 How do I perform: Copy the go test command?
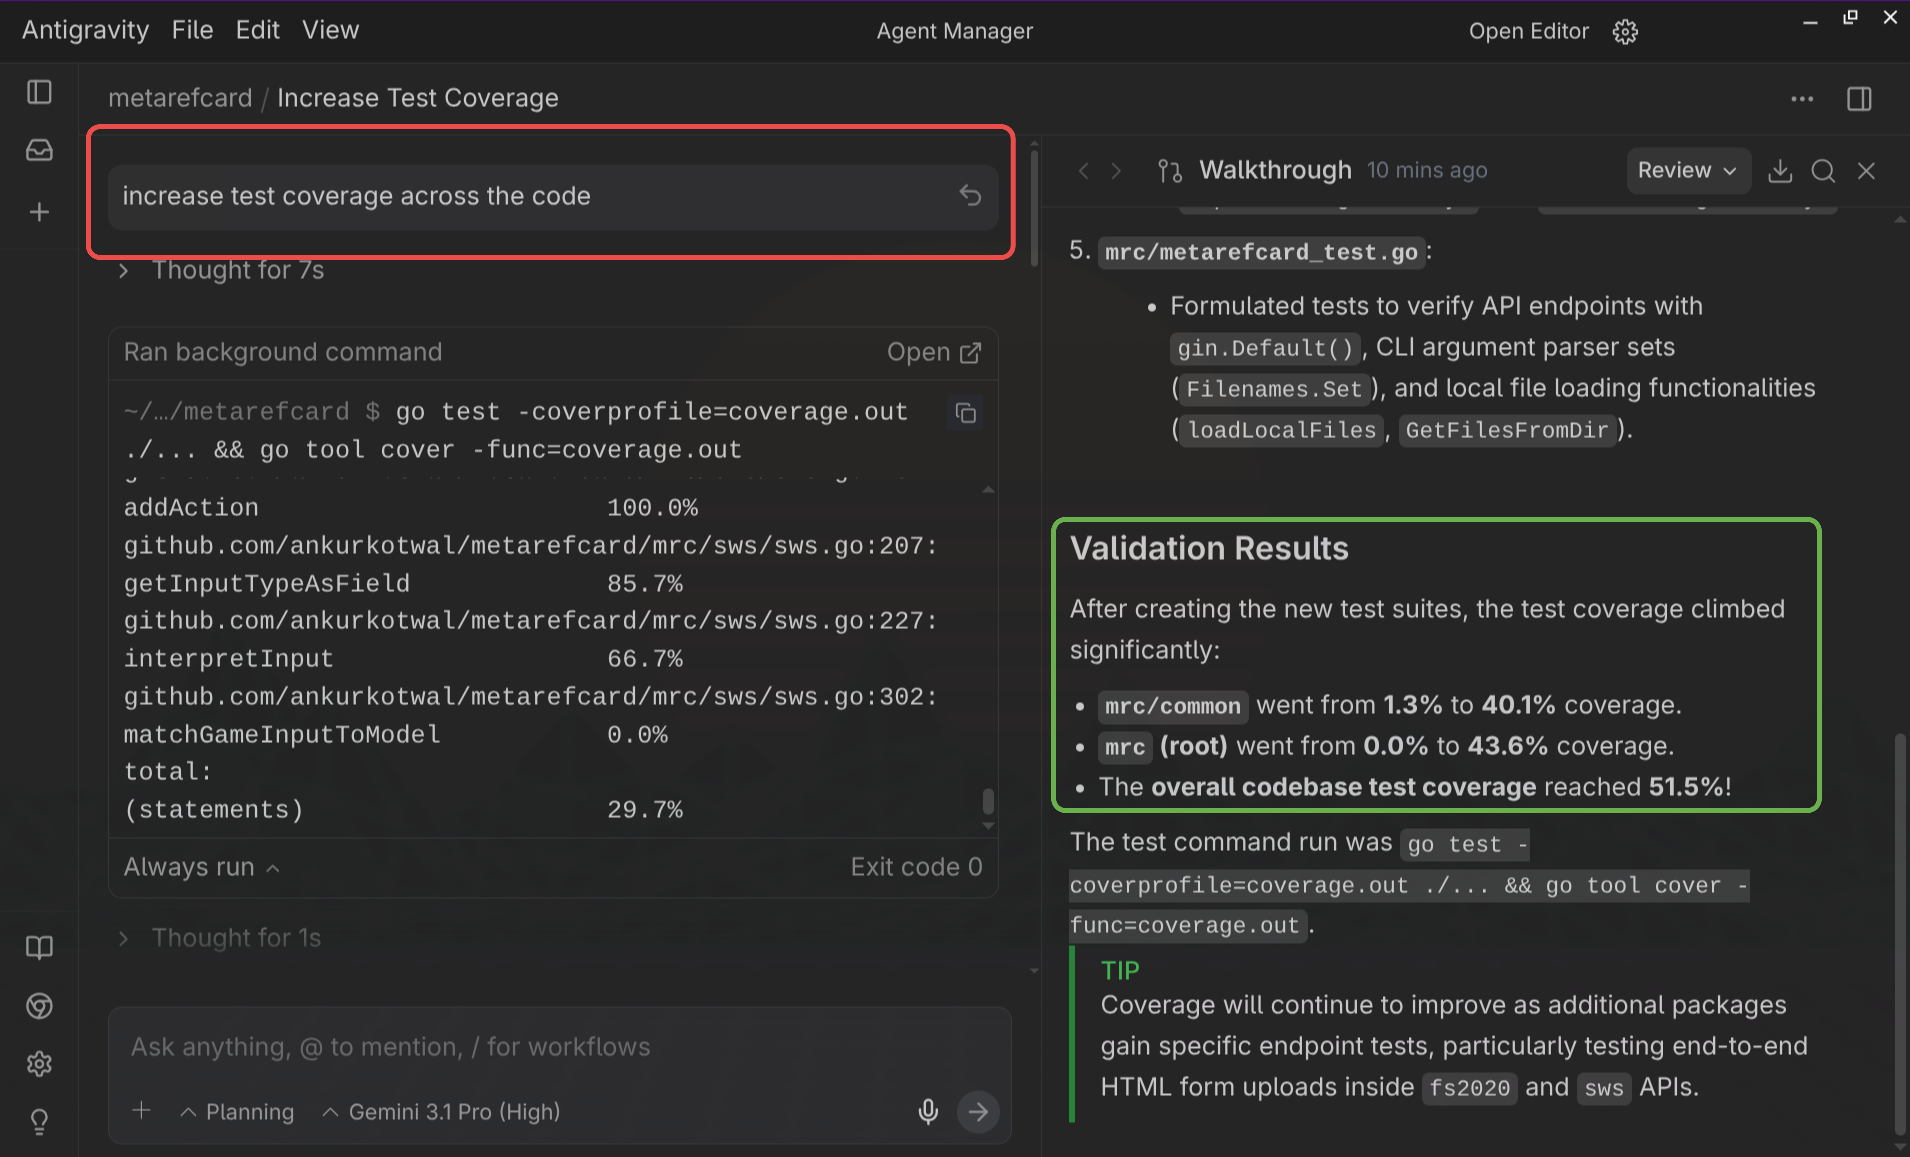click(x=965, y=413)
